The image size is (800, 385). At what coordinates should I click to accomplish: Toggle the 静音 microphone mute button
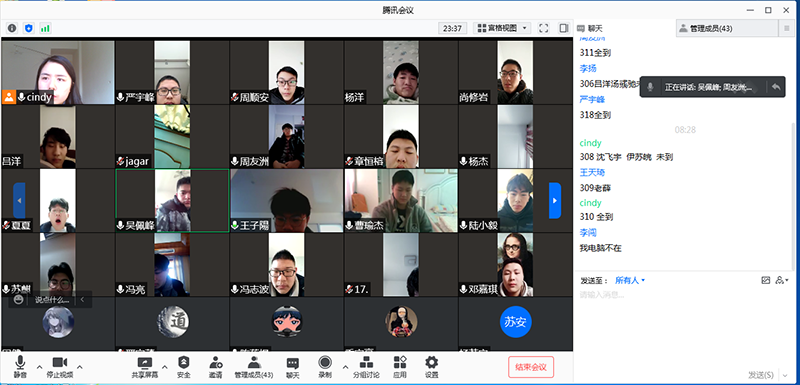[x=20, y=367]
